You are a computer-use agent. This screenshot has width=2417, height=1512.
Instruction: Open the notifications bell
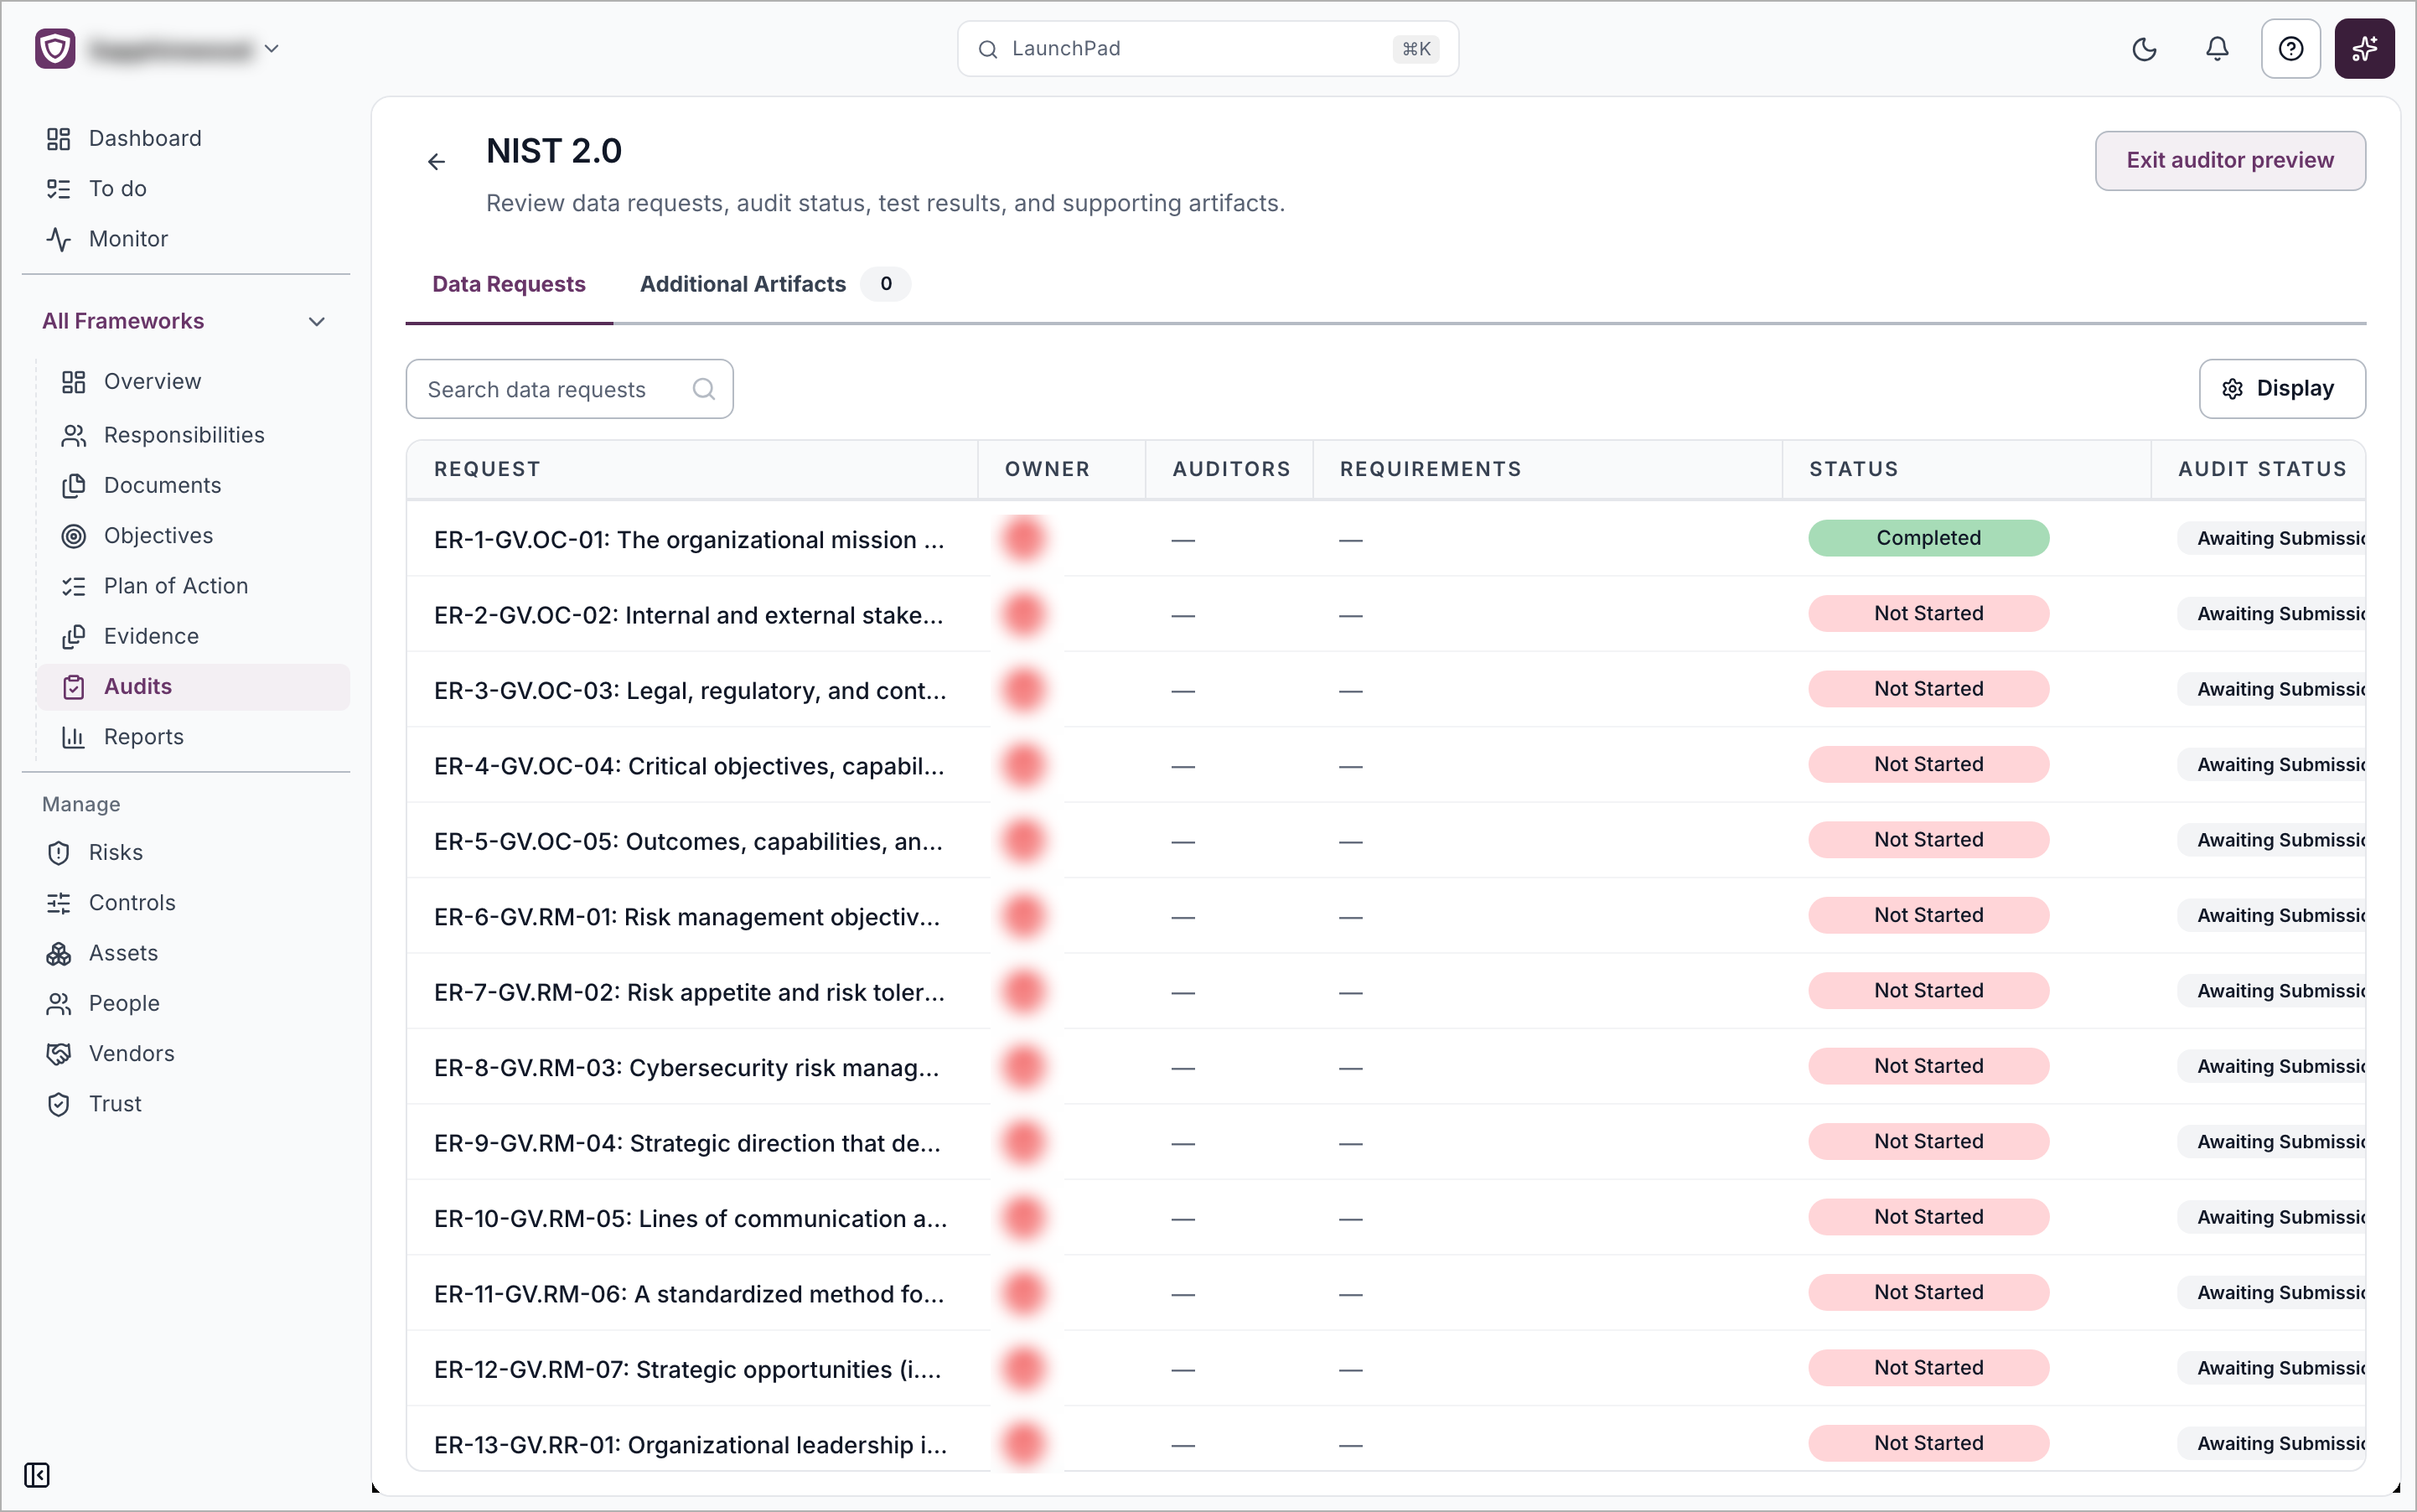2217,49
